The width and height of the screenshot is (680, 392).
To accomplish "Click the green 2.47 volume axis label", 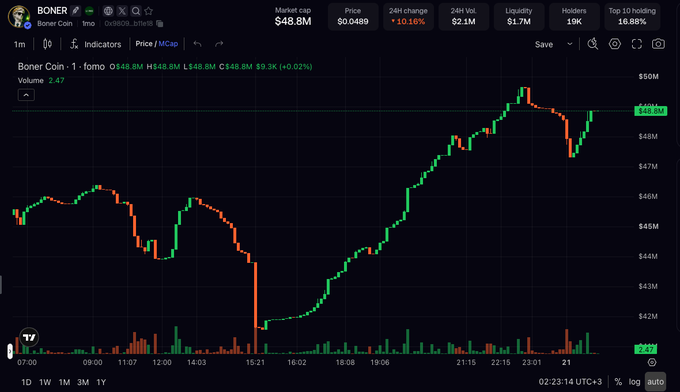I will pos(646,350).
